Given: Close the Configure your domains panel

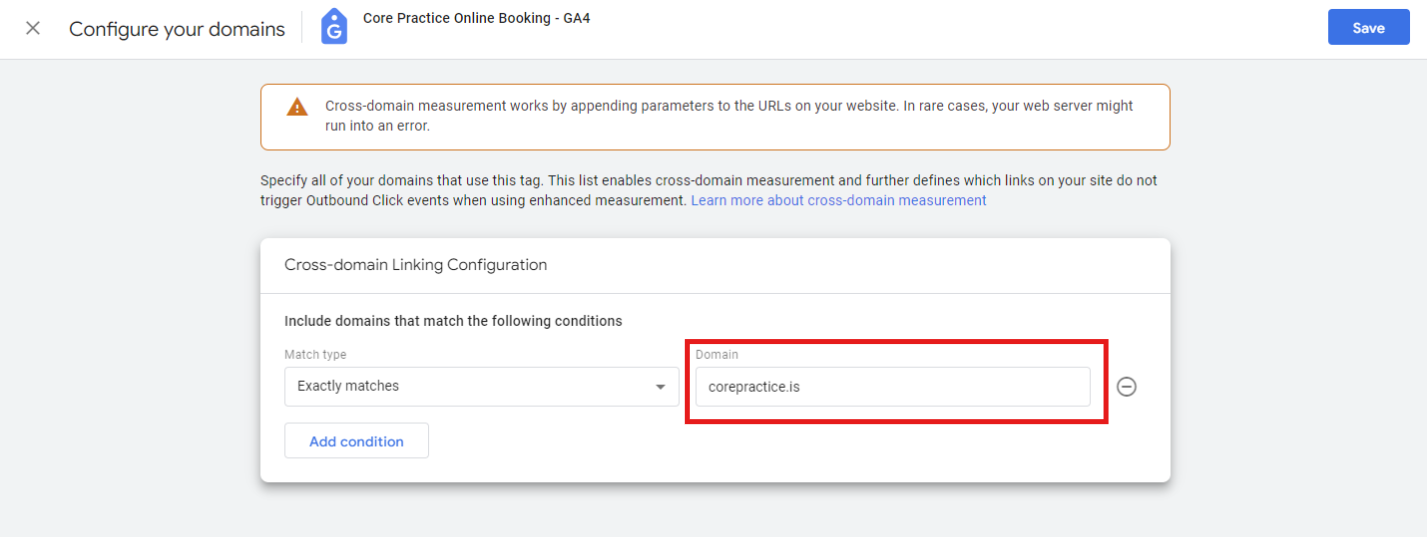Looking at the screenshot, I should tap(33, 28).
